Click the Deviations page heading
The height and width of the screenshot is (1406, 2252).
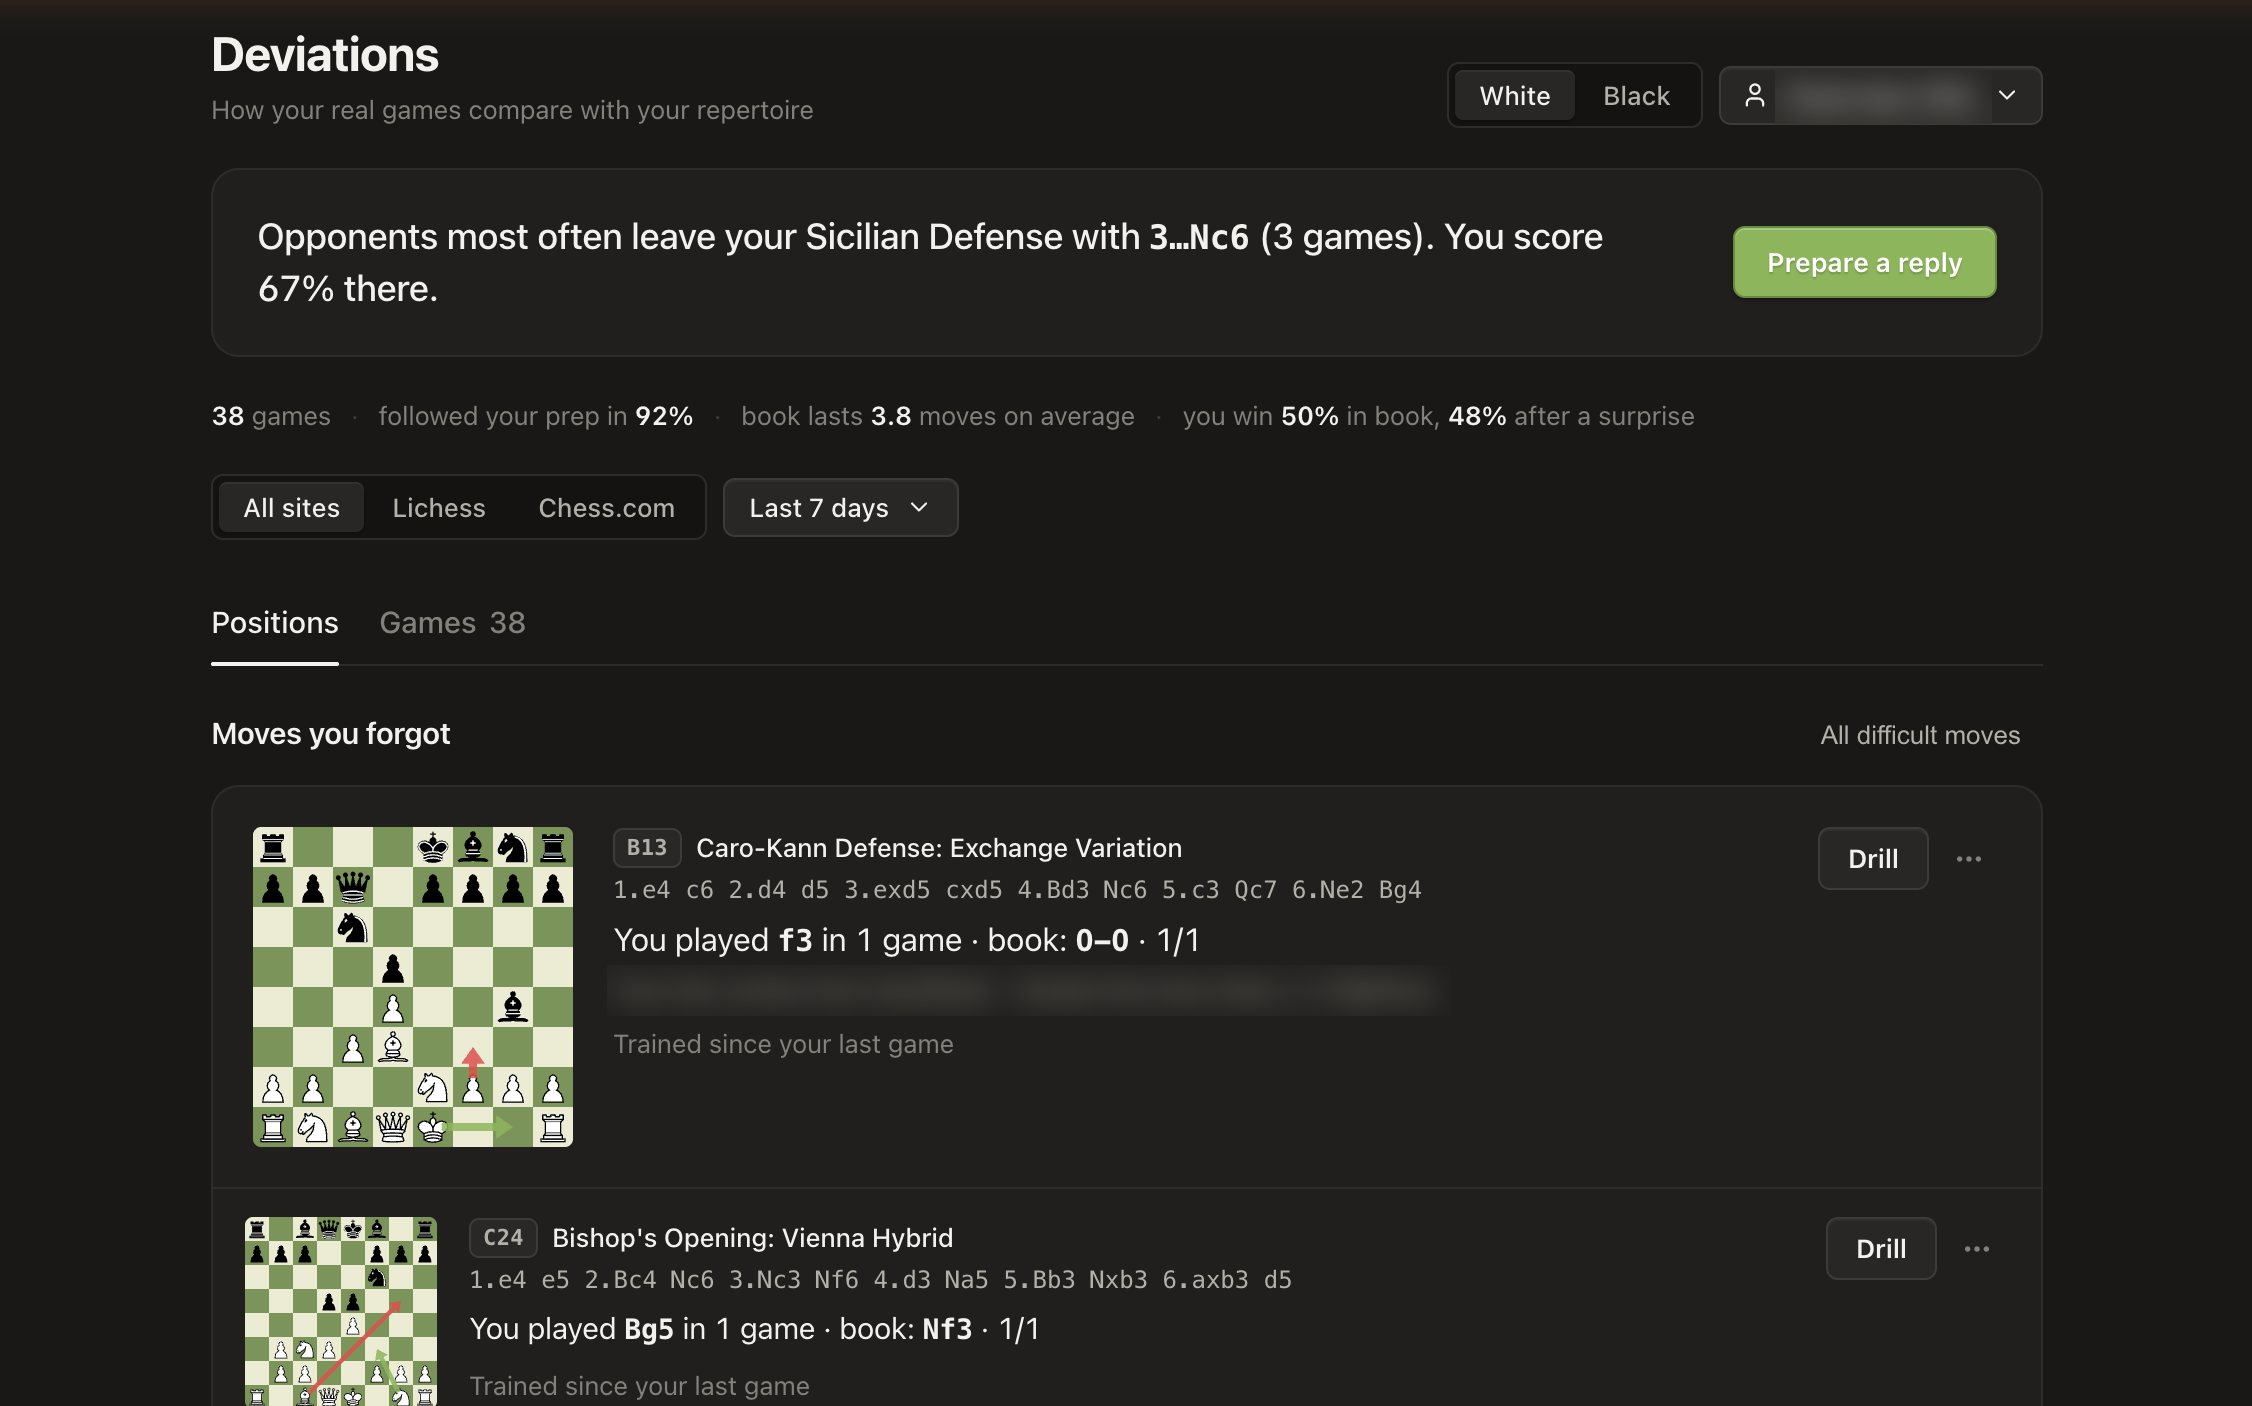tap(325, 55)
